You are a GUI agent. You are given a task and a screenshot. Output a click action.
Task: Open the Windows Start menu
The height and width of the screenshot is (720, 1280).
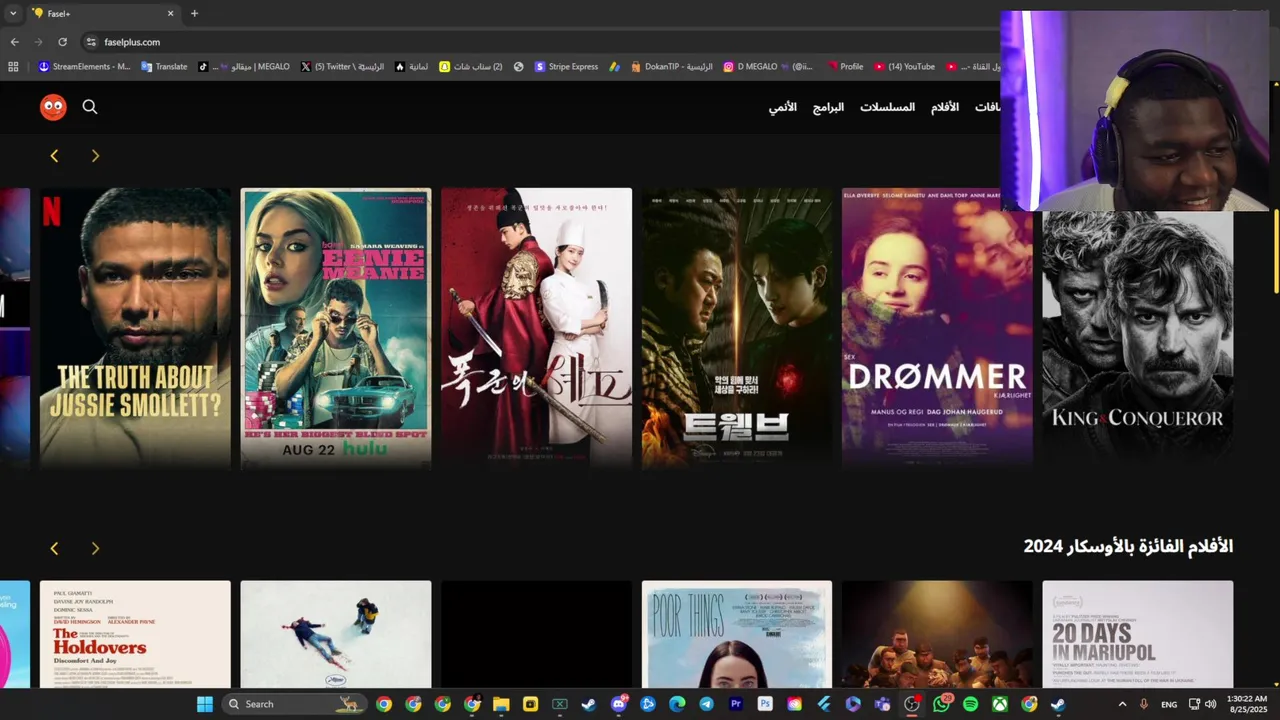pos(205,704)
